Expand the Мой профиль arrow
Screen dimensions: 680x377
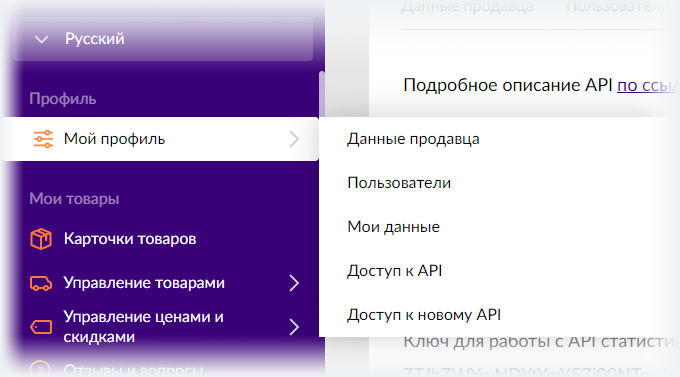point(294,139)
